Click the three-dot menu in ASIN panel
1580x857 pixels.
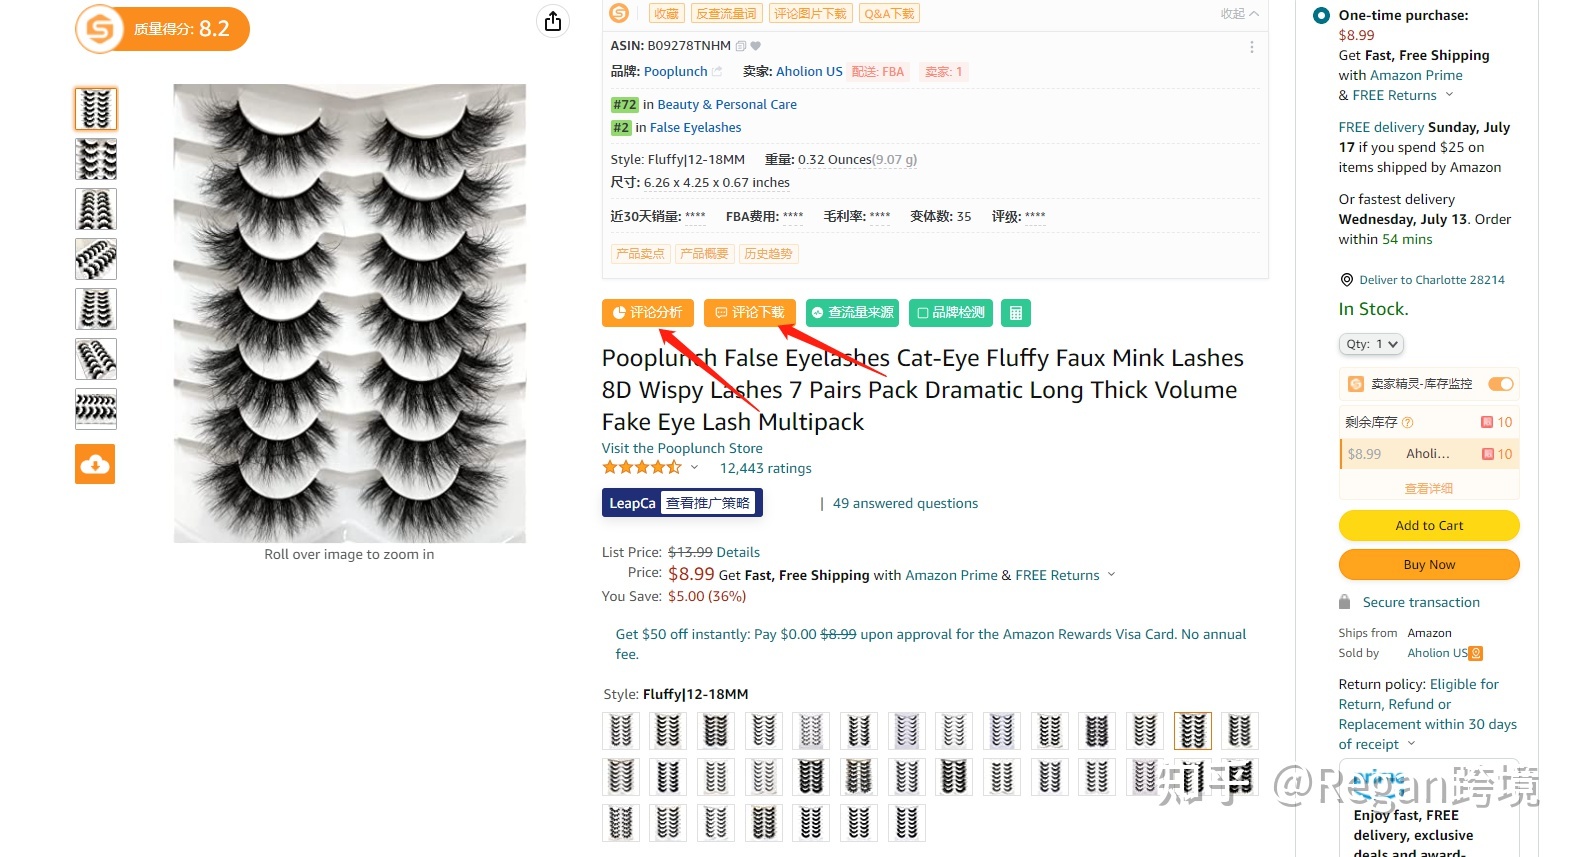coord(1251,47)
